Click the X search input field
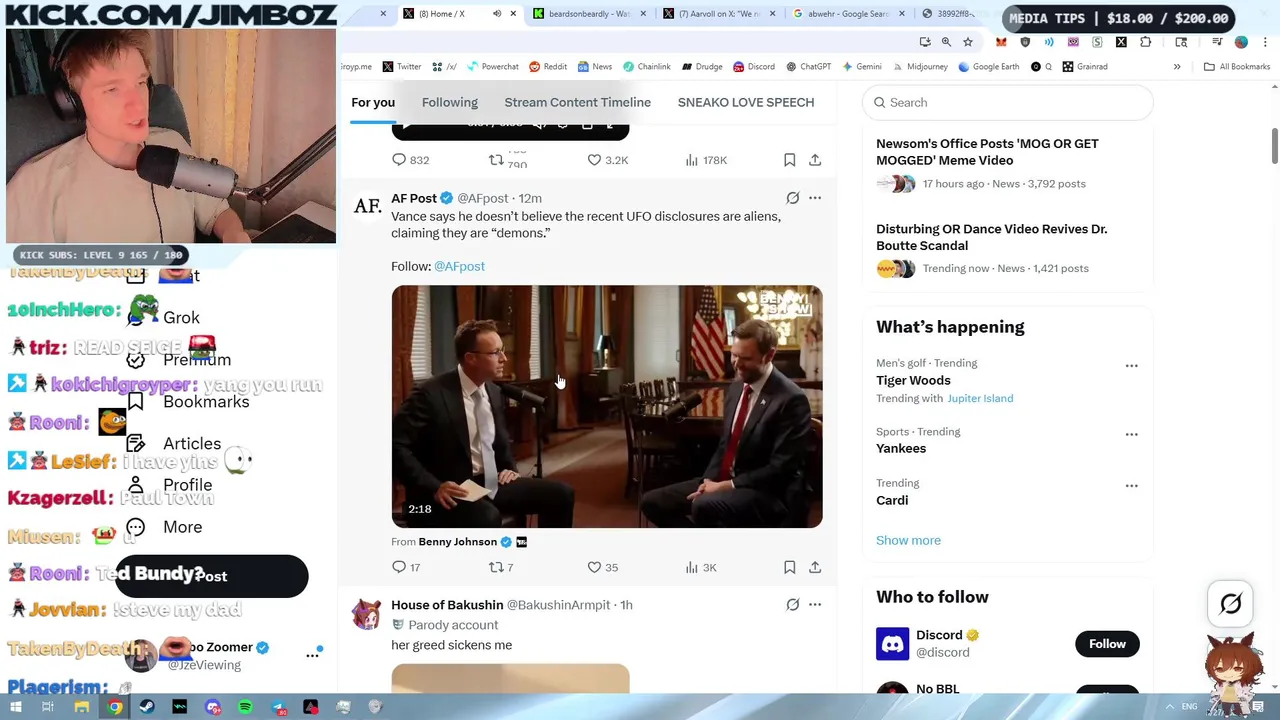This screenshot has width=1280, height=720. [x=1008, y=102]
